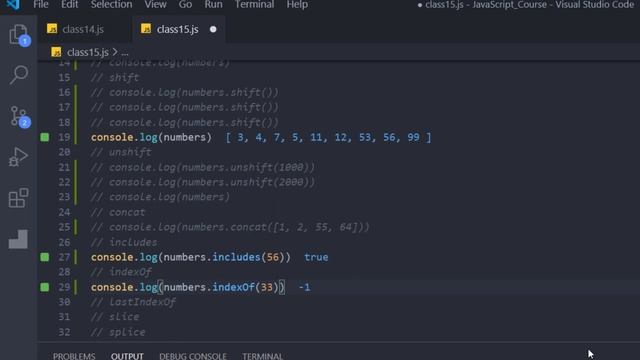Click the green marker on line 27
Screen dimensions: 640x360
(44, 257)
